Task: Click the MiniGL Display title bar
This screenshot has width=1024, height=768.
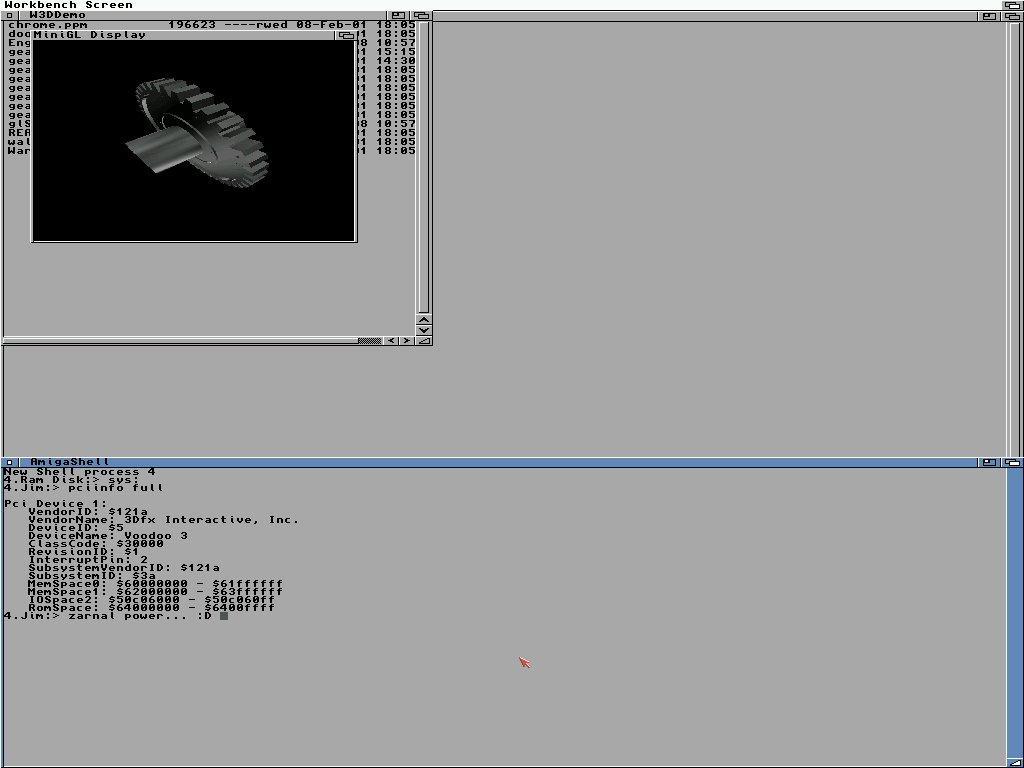Action: [184, 35]
